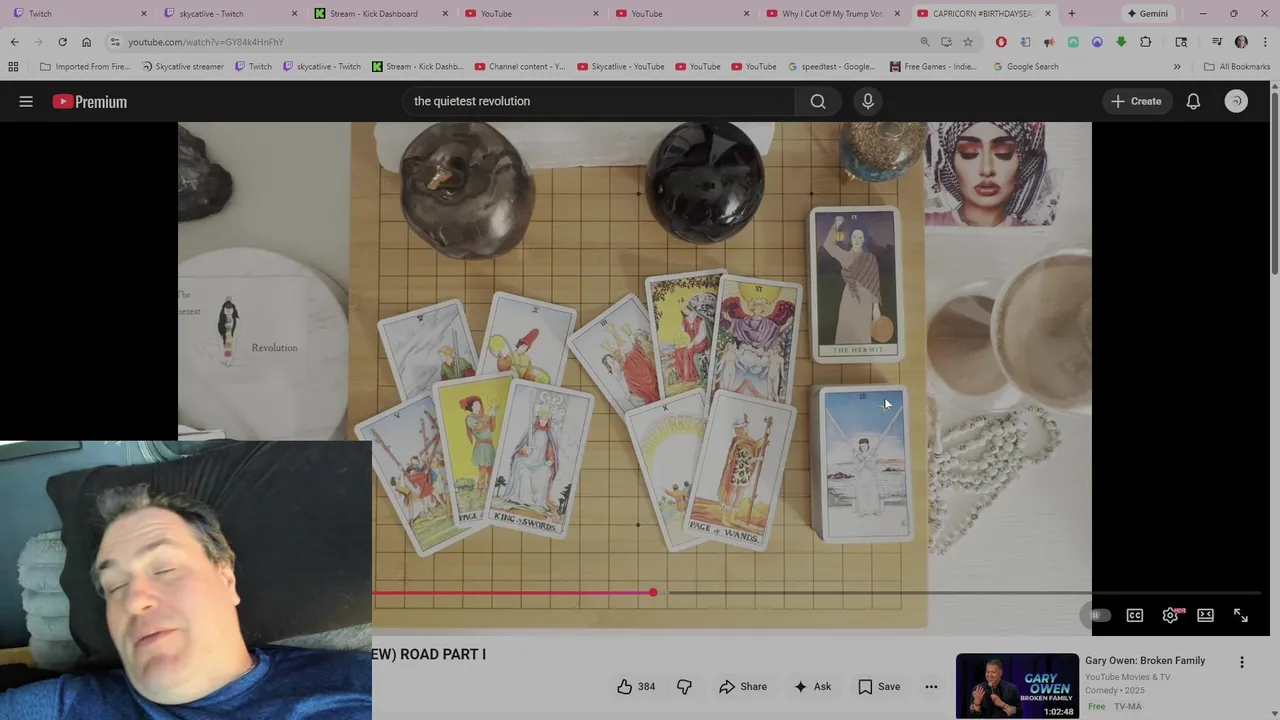Open the YouTube notifications bell
1280x720 pixels.
pos(1193,101)
